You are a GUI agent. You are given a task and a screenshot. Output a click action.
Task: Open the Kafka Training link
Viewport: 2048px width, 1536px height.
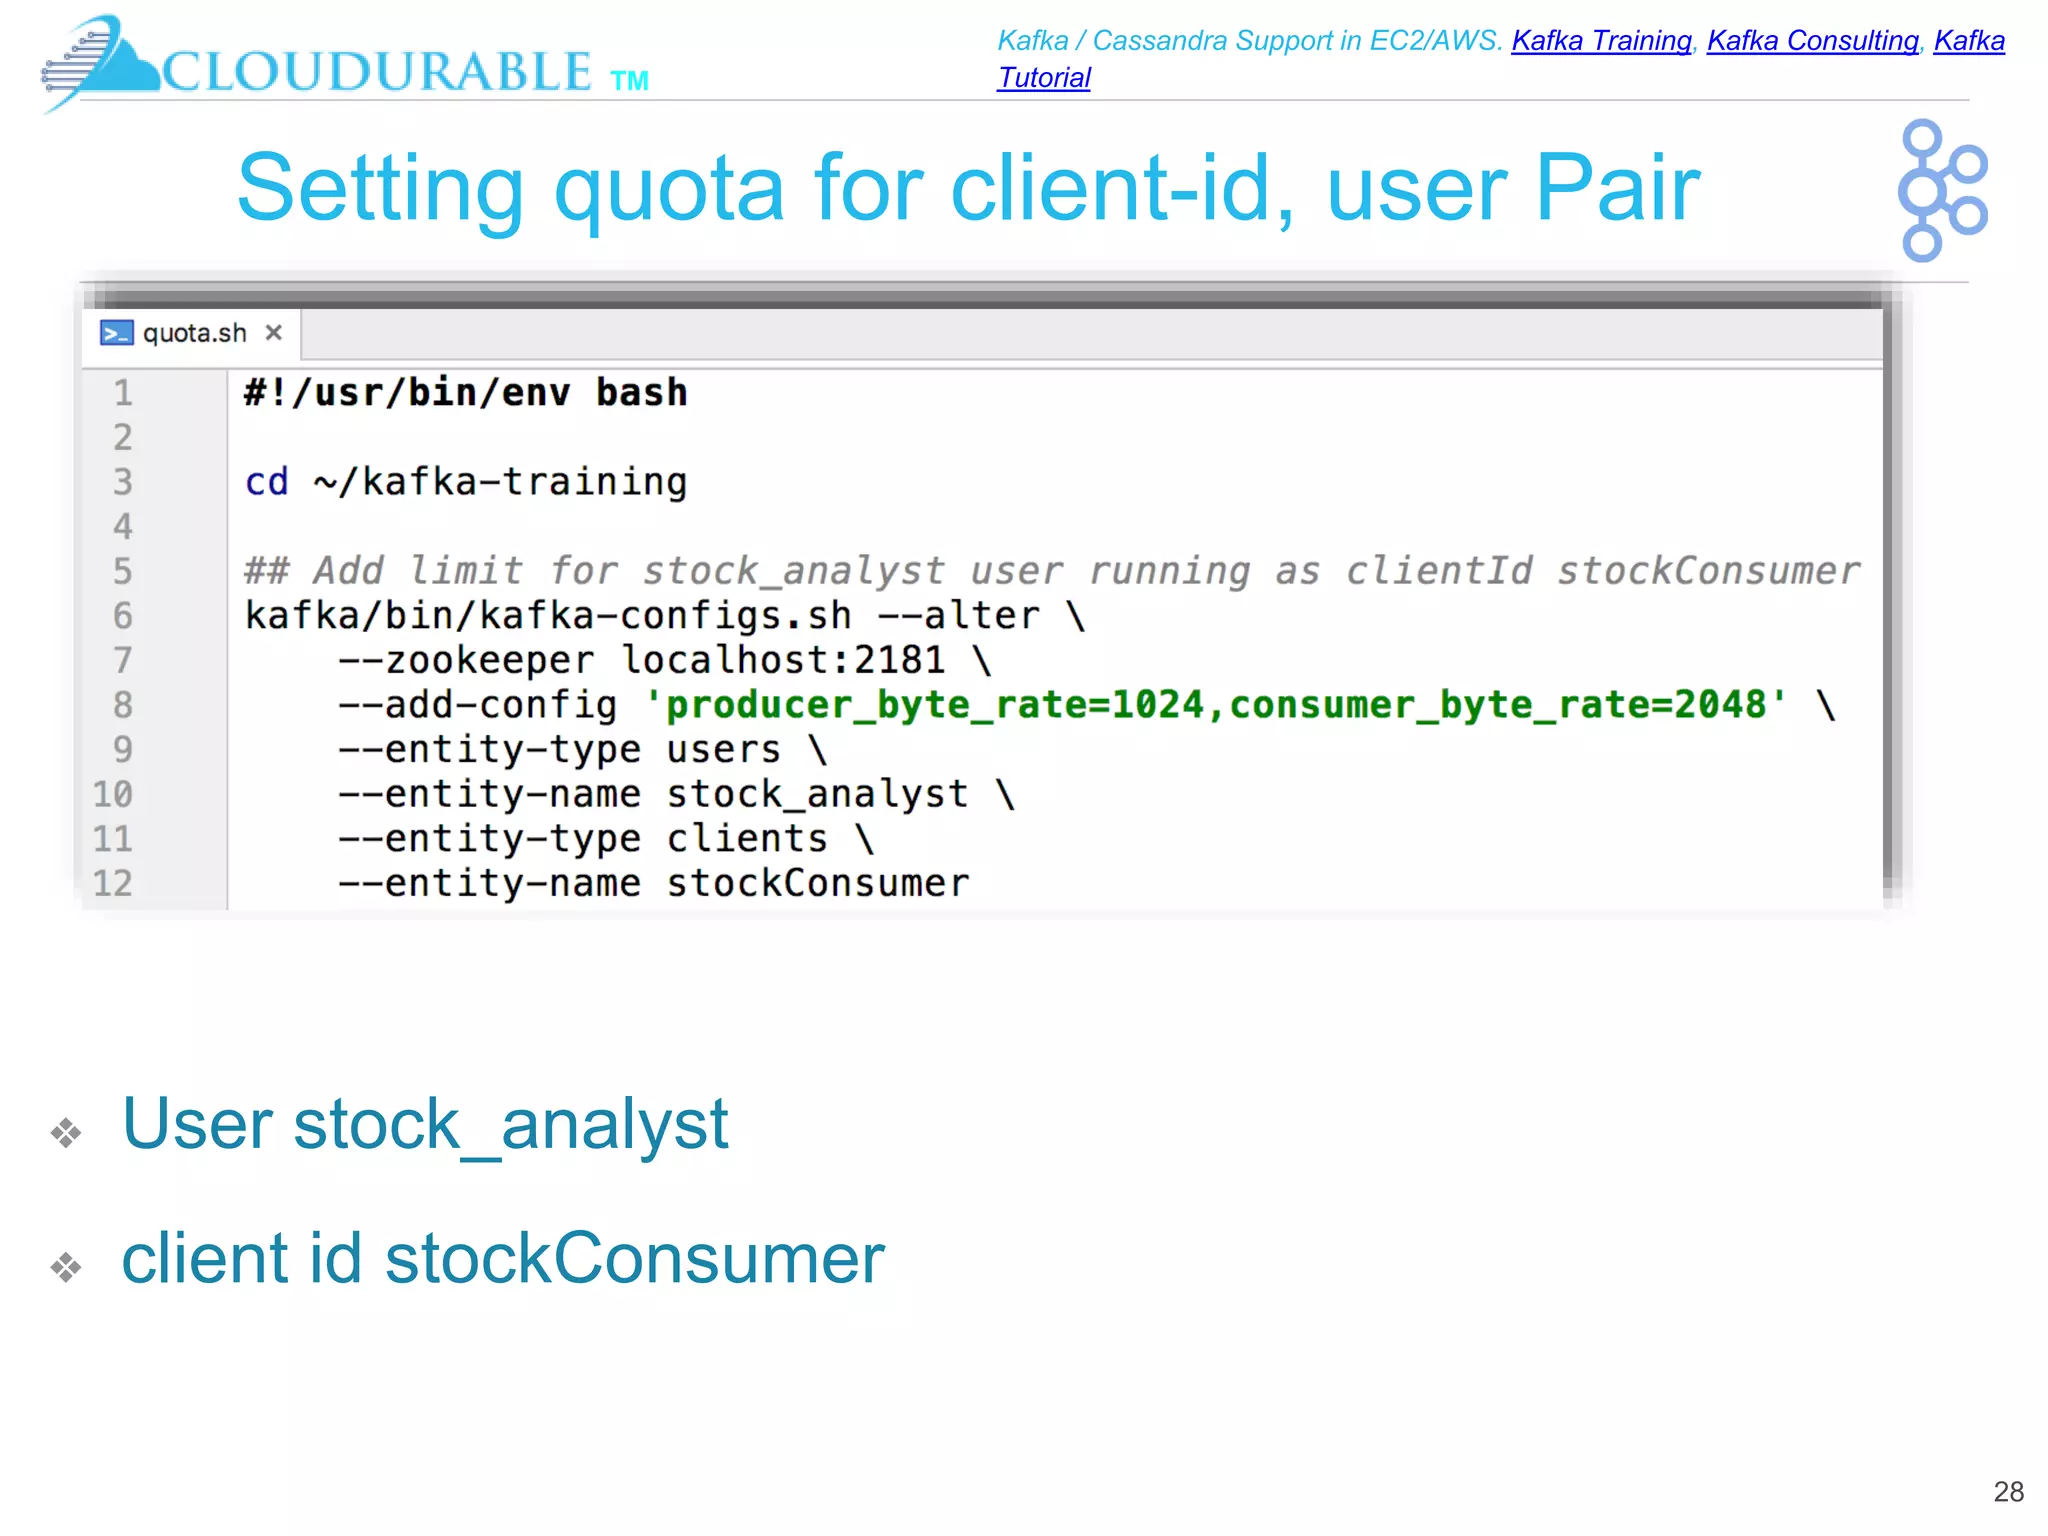pos(1600,41)
